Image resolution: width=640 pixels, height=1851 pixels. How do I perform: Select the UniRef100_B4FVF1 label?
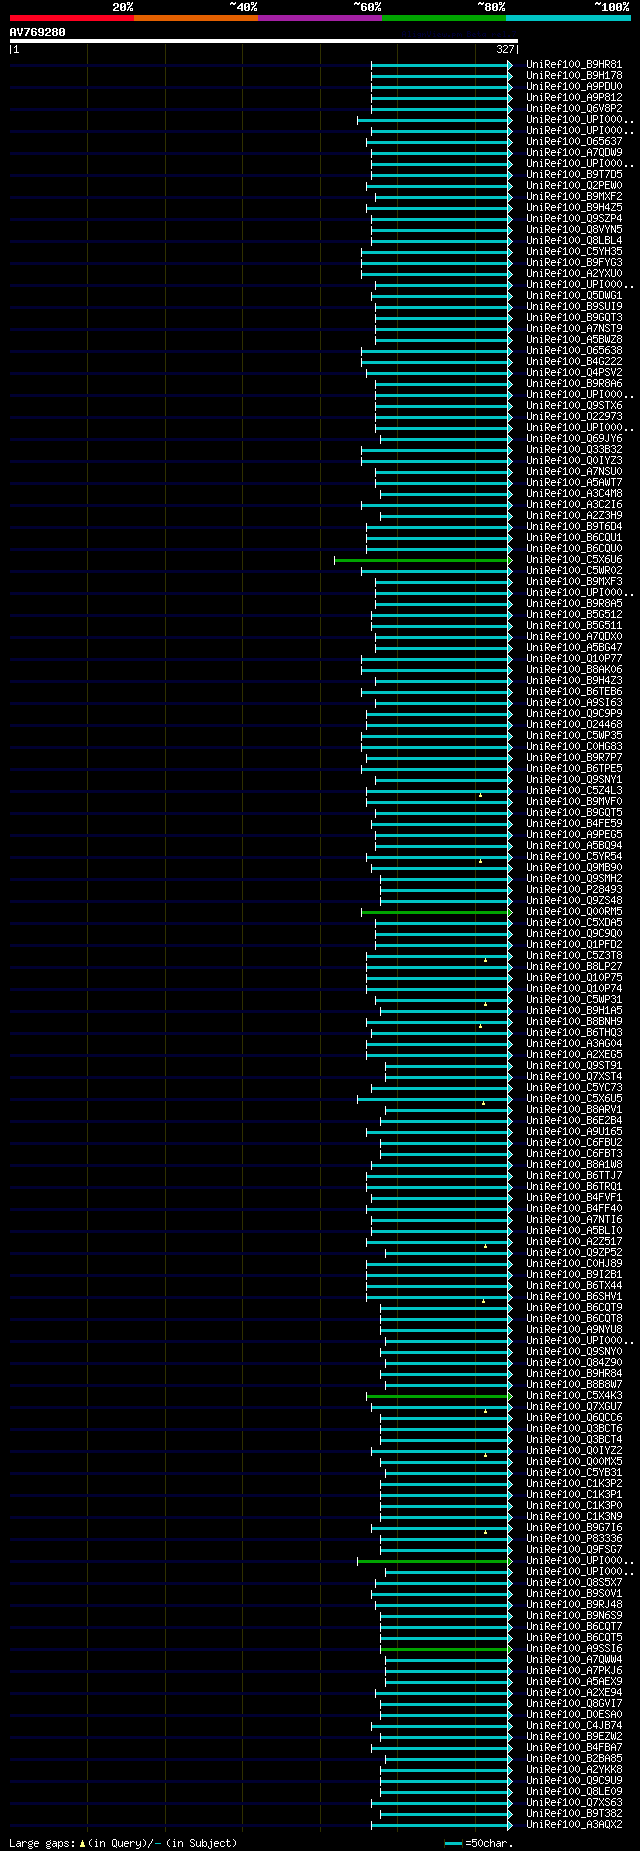(x=574, y=1198)
